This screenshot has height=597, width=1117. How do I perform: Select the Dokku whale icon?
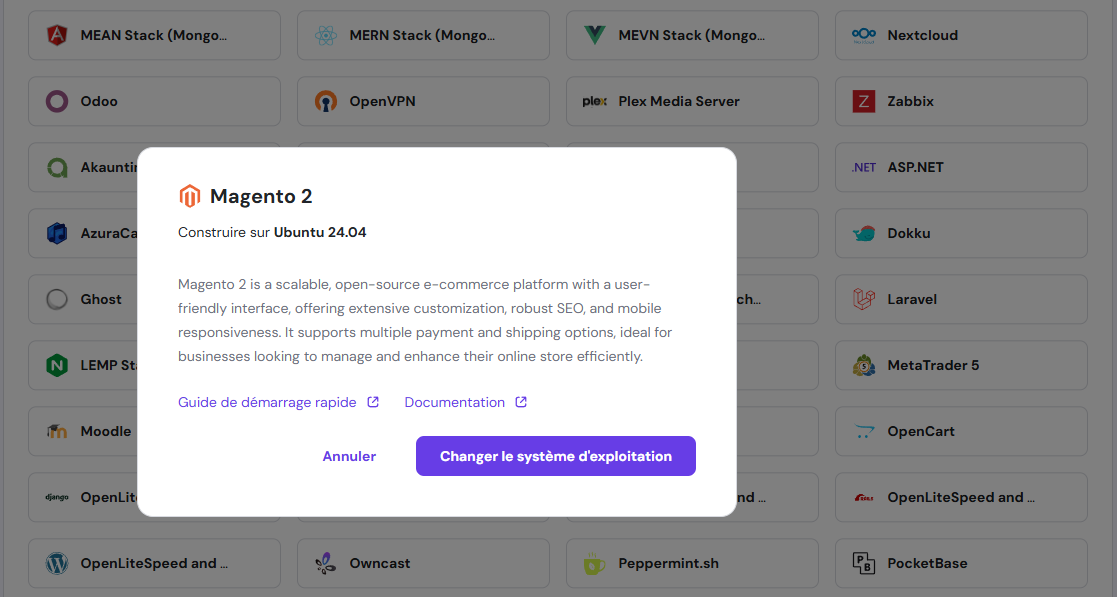(x=863, y=233)
